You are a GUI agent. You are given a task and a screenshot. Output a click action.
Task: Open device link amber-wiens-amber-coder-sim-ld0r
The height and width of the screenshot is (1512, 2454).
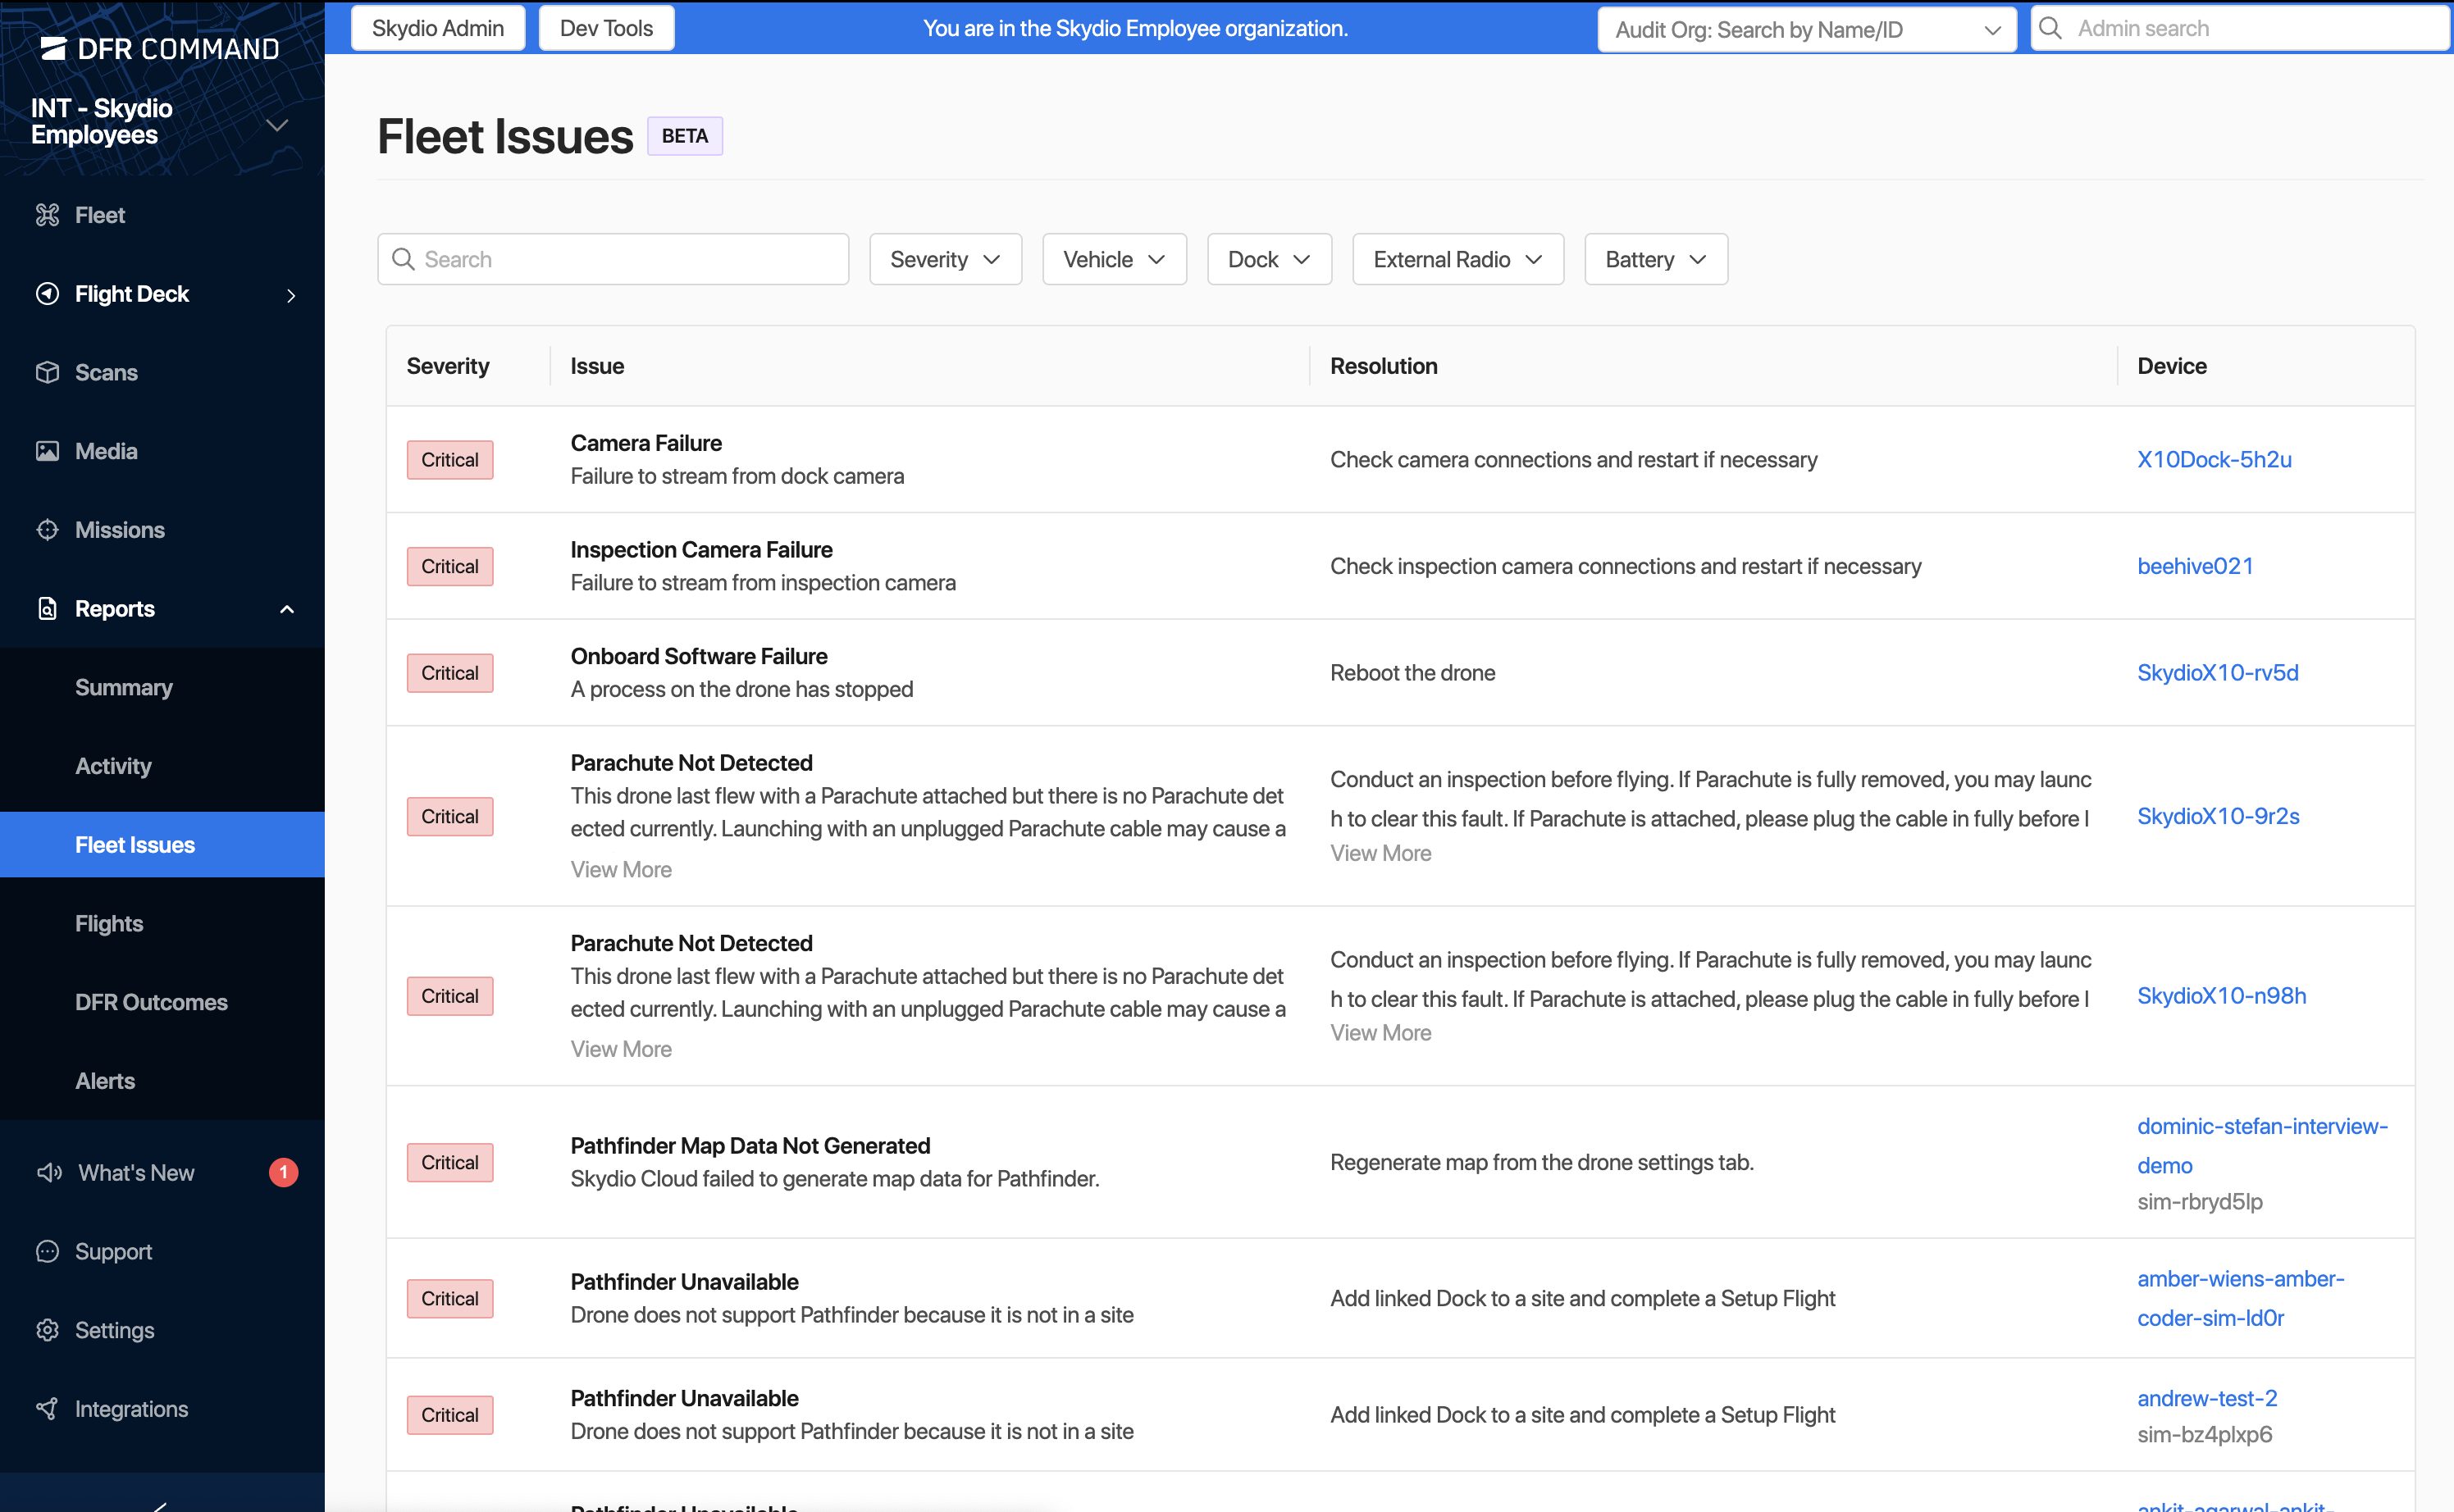point(2240,1298)
